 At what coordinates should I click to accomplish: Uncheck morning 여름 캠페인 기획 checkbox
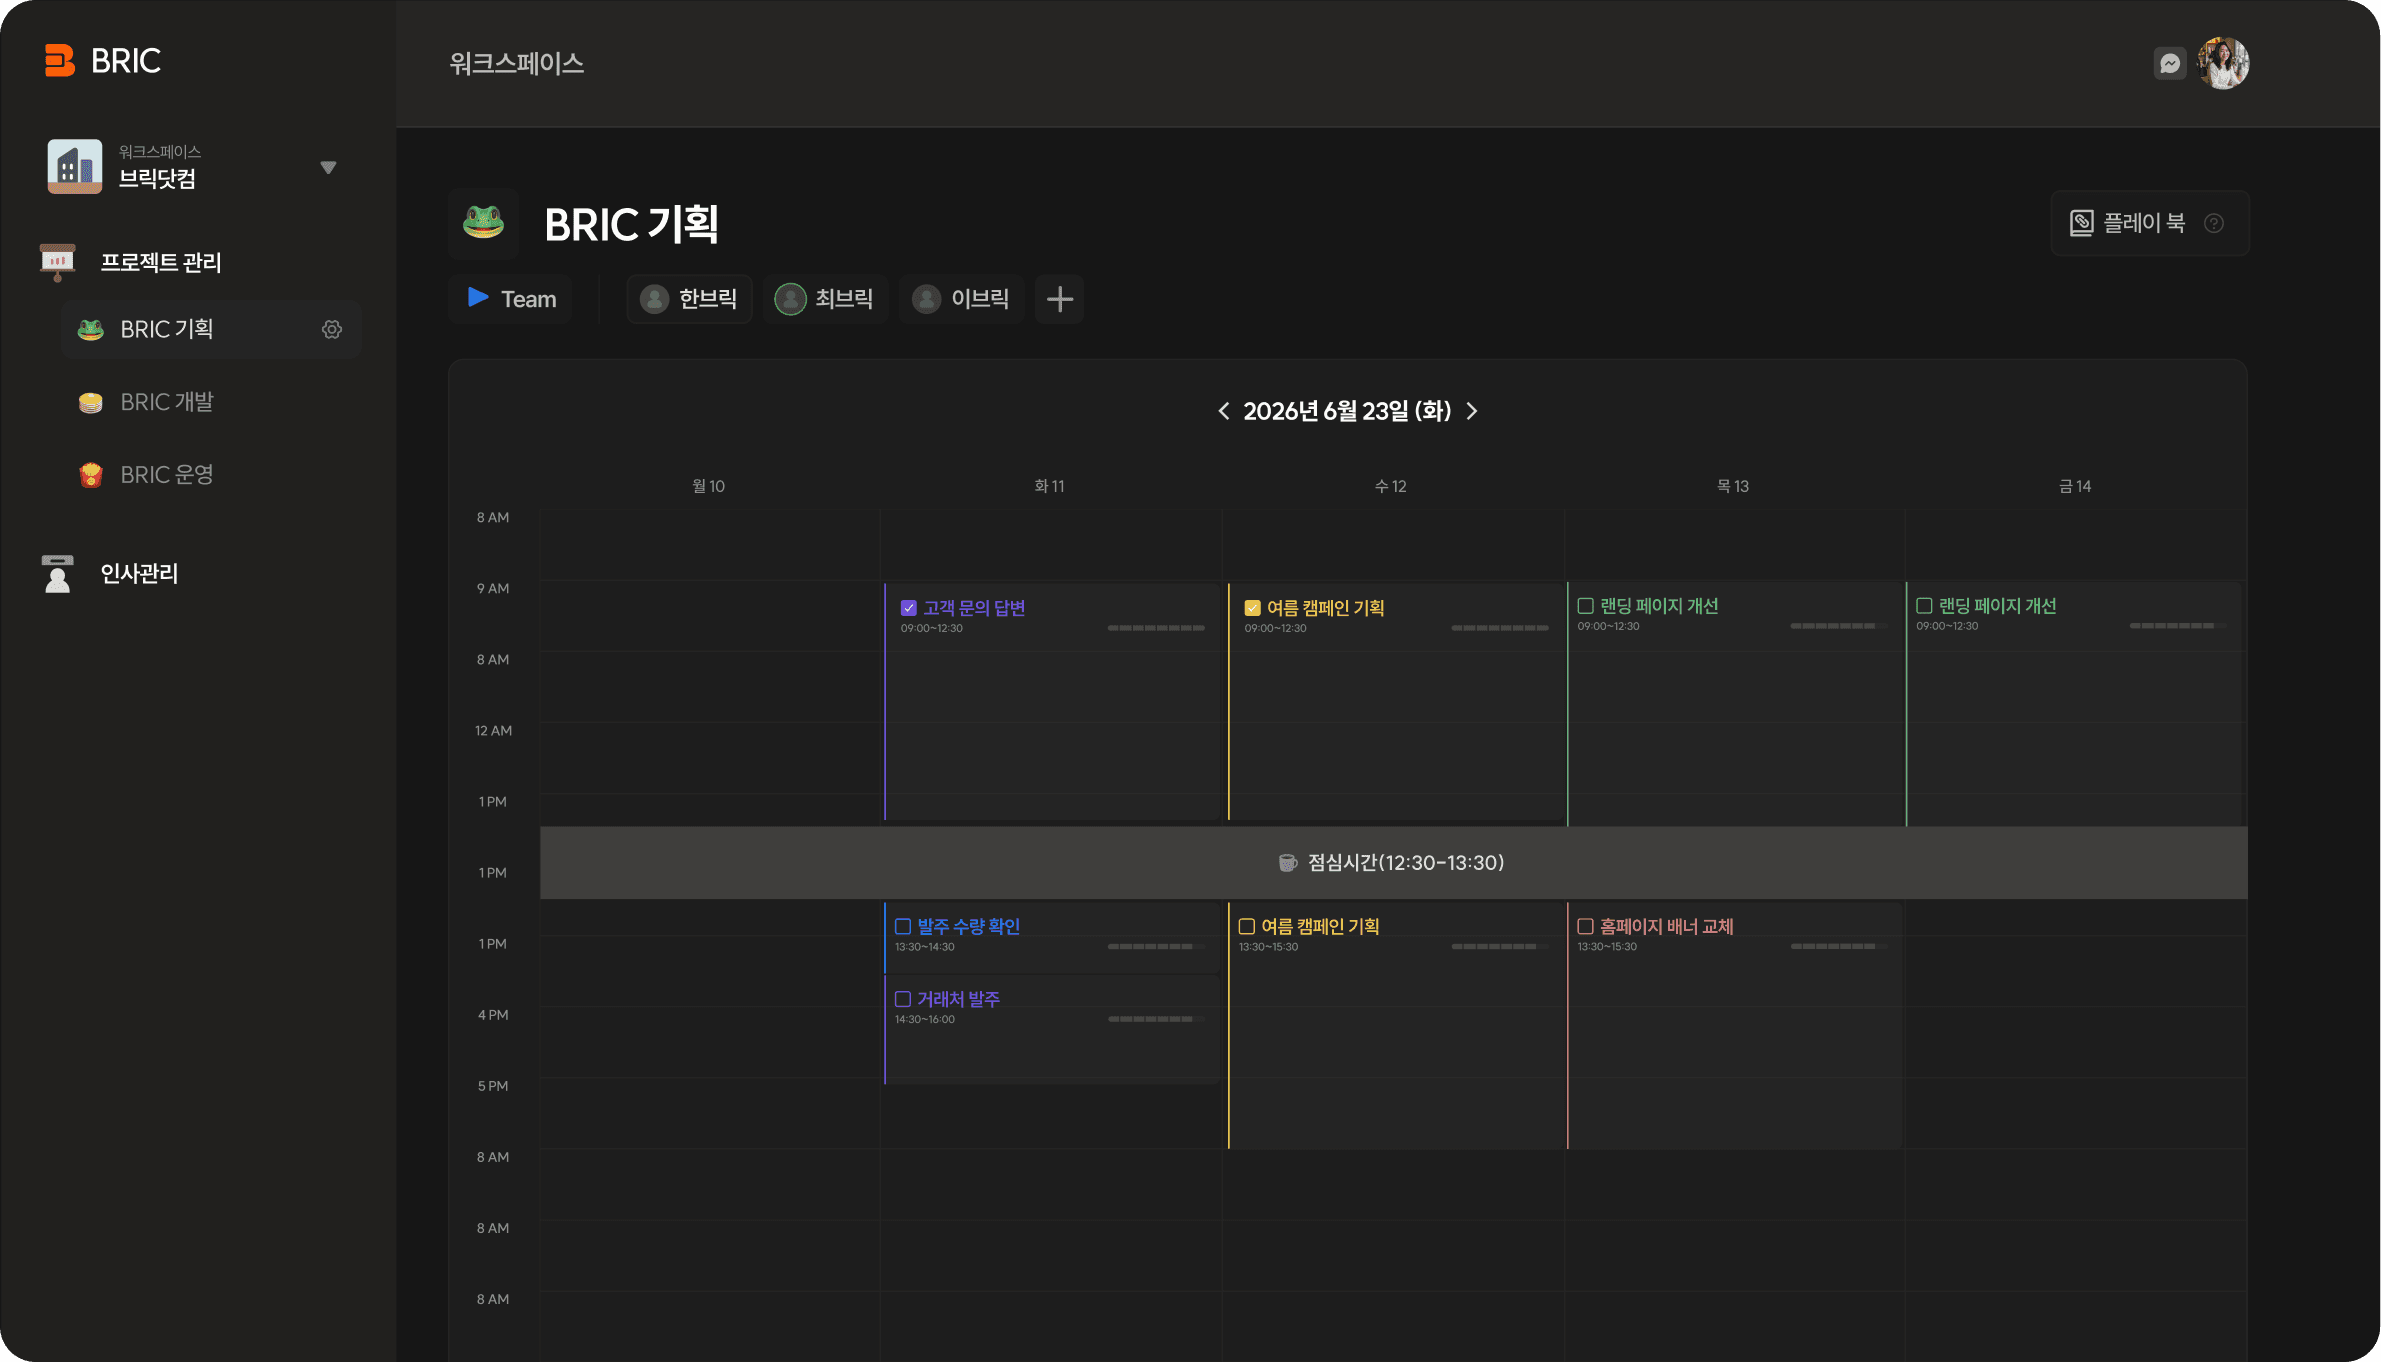tap(1252, 608)
